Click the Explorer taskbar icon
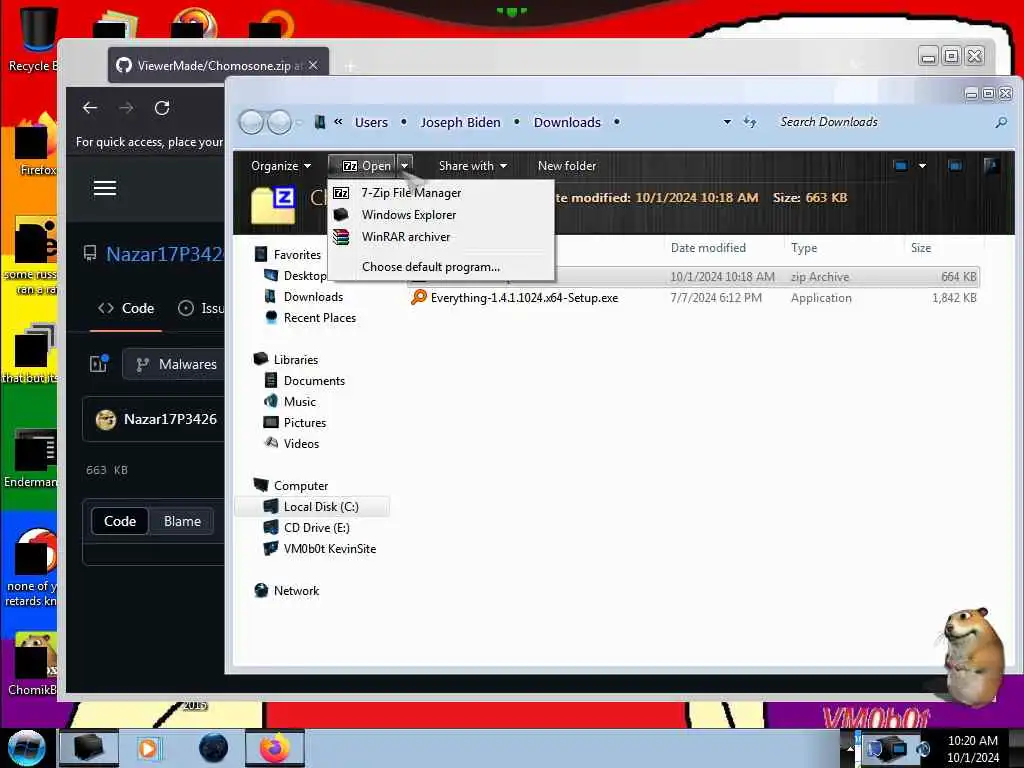The width and height of the screenshot is (1024, 768). coord(89,748)
